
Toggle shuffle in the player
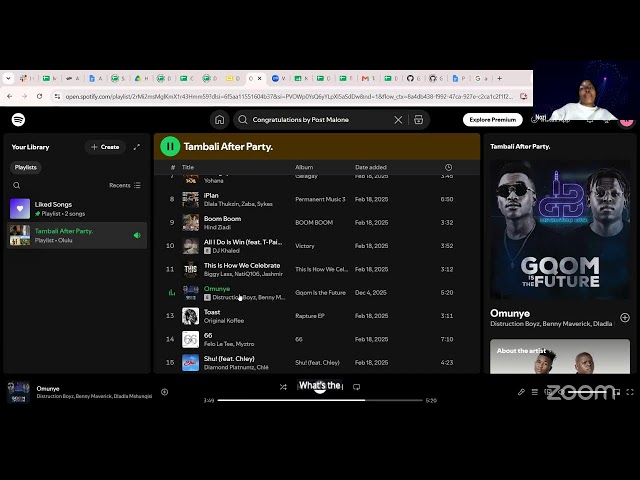(283, 387)
